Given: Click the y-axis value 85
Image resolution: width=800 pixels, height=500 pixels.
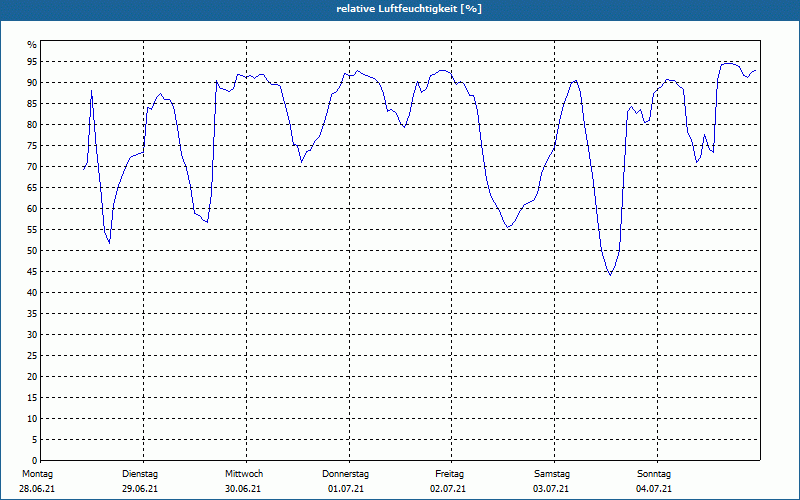Looking at the screenshot, I should [32, 104].
